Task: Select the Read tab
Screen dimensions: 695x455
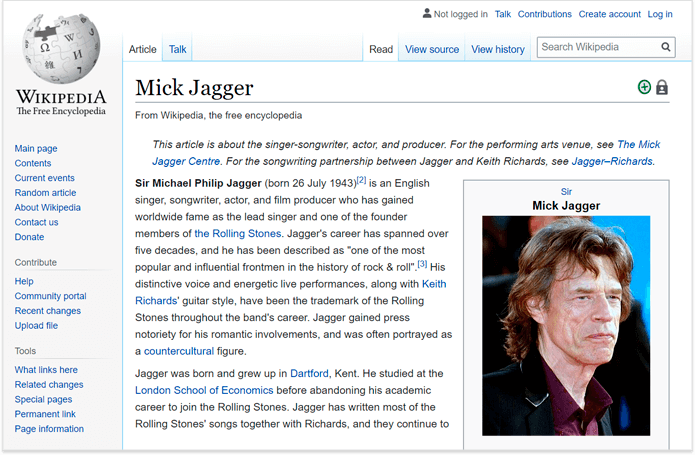Action: coord(381,49)
